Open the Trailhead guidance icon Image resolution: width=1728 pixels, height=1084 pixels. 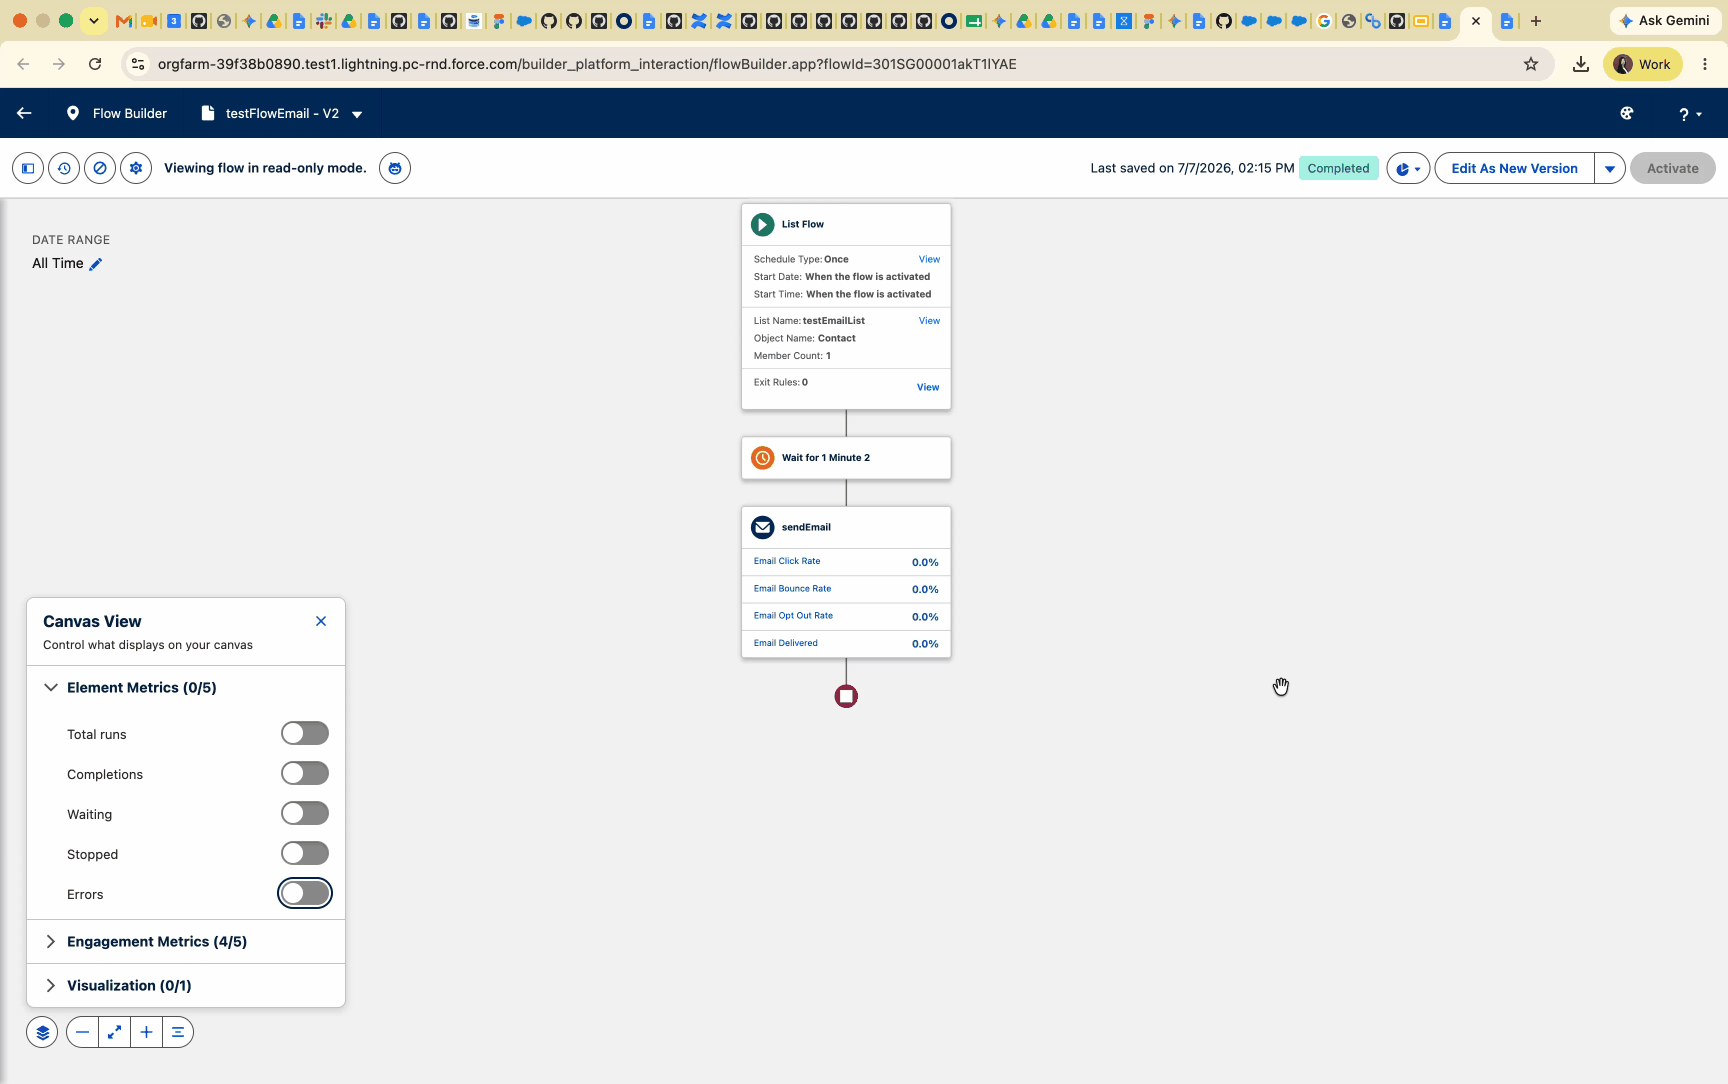[1627, 113]
